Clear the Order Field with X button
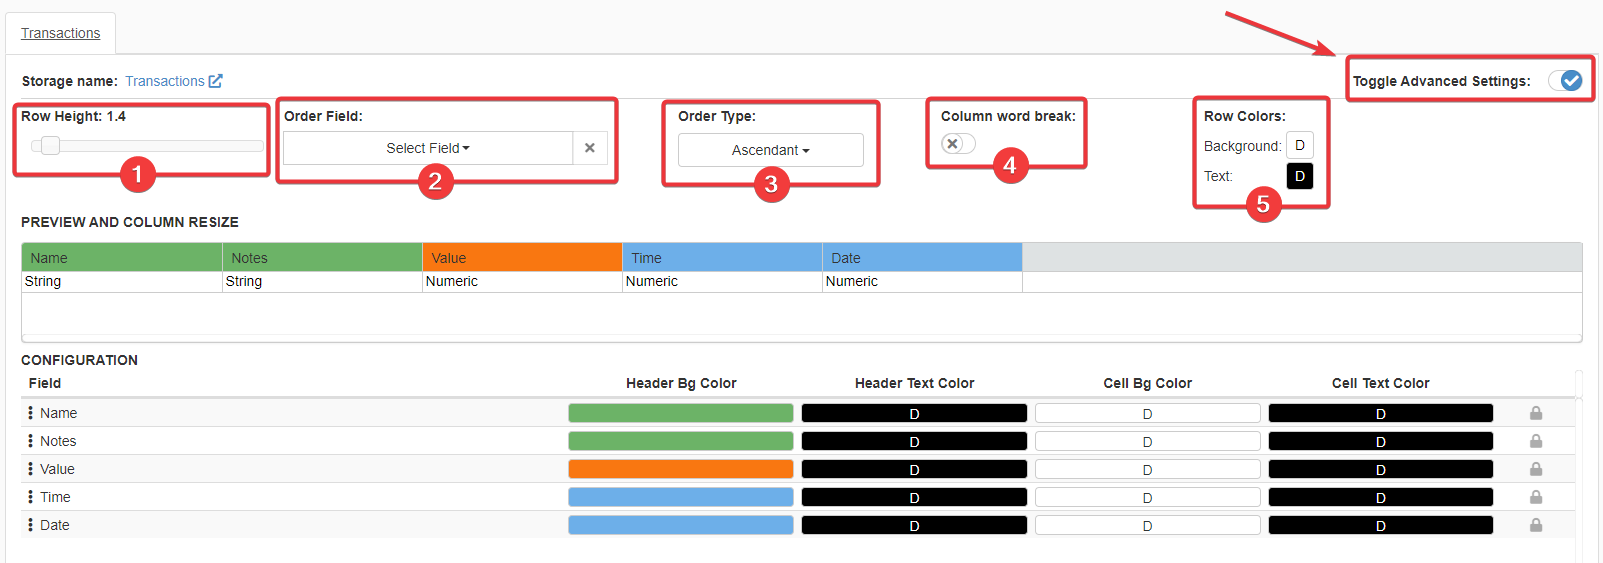 point(590,148)
